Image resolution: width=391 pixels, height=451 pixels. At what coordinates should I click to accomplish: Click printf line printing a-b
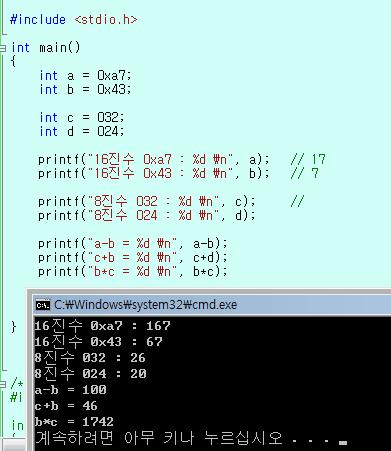pos(133,244)
